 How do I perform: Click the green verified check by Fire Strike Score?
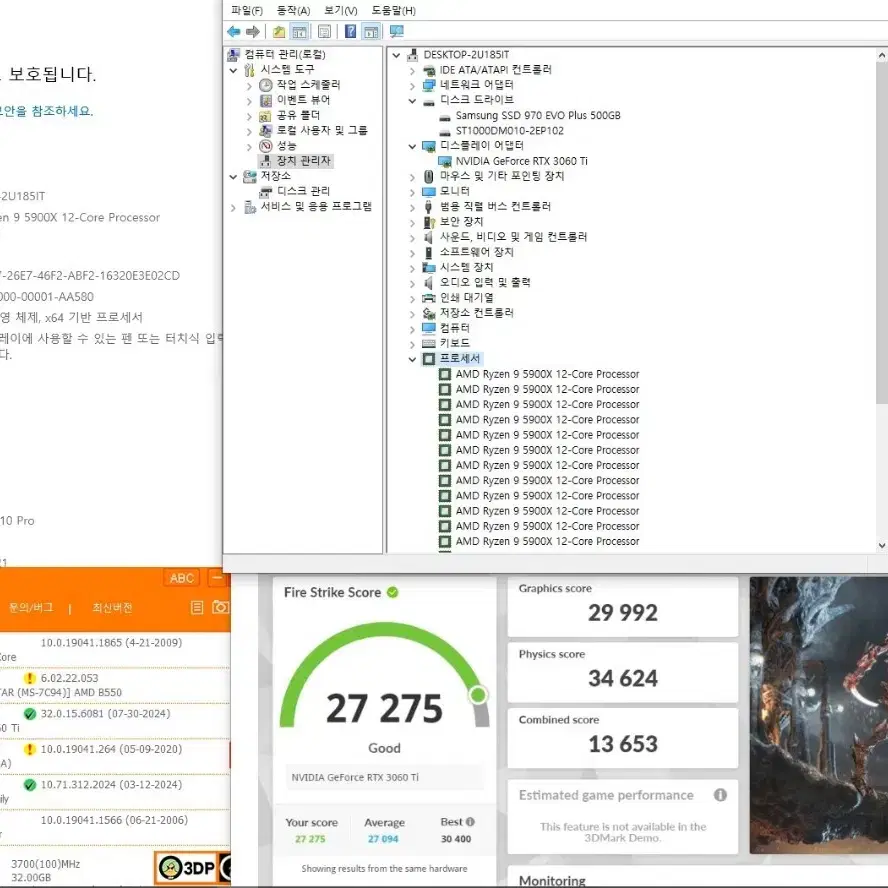pyautogui.click(x=392, y=592)
